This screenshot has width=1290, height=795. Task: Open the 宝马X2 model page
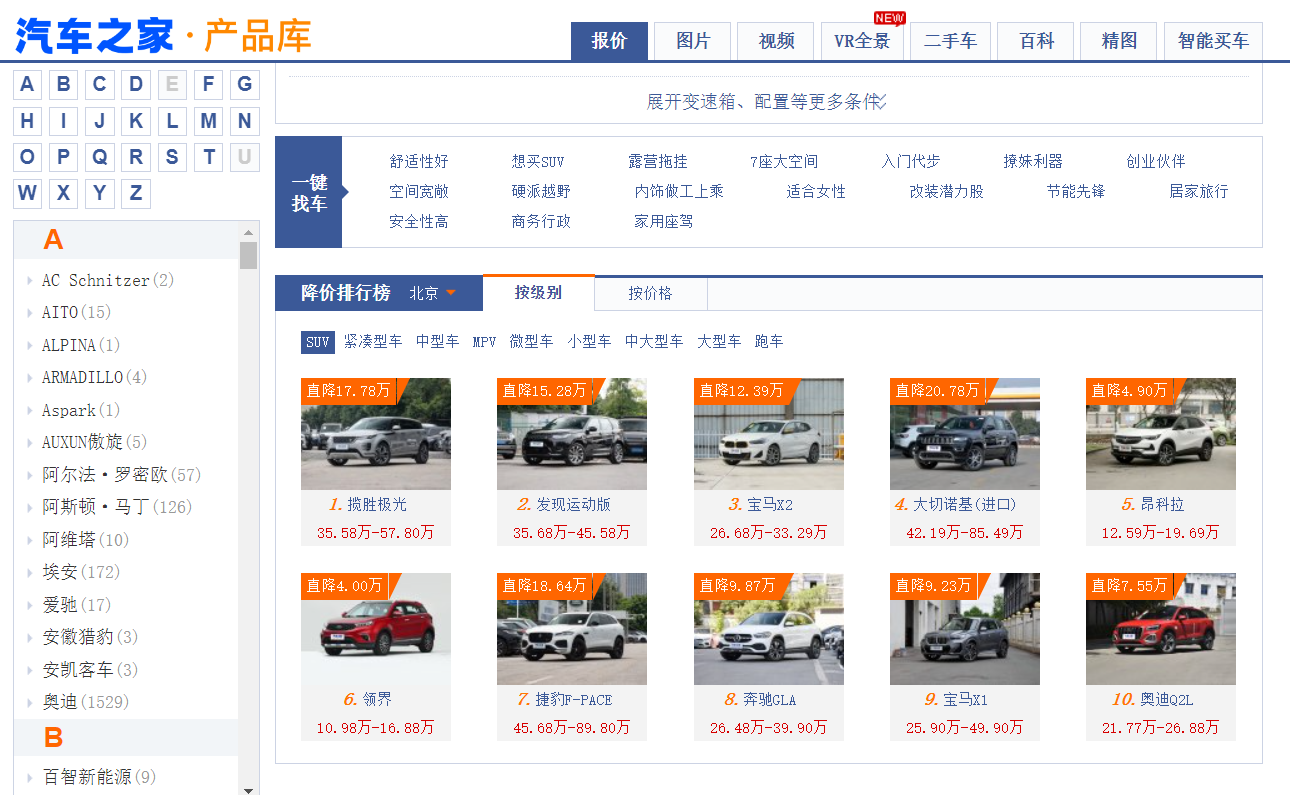coord(768,505)
